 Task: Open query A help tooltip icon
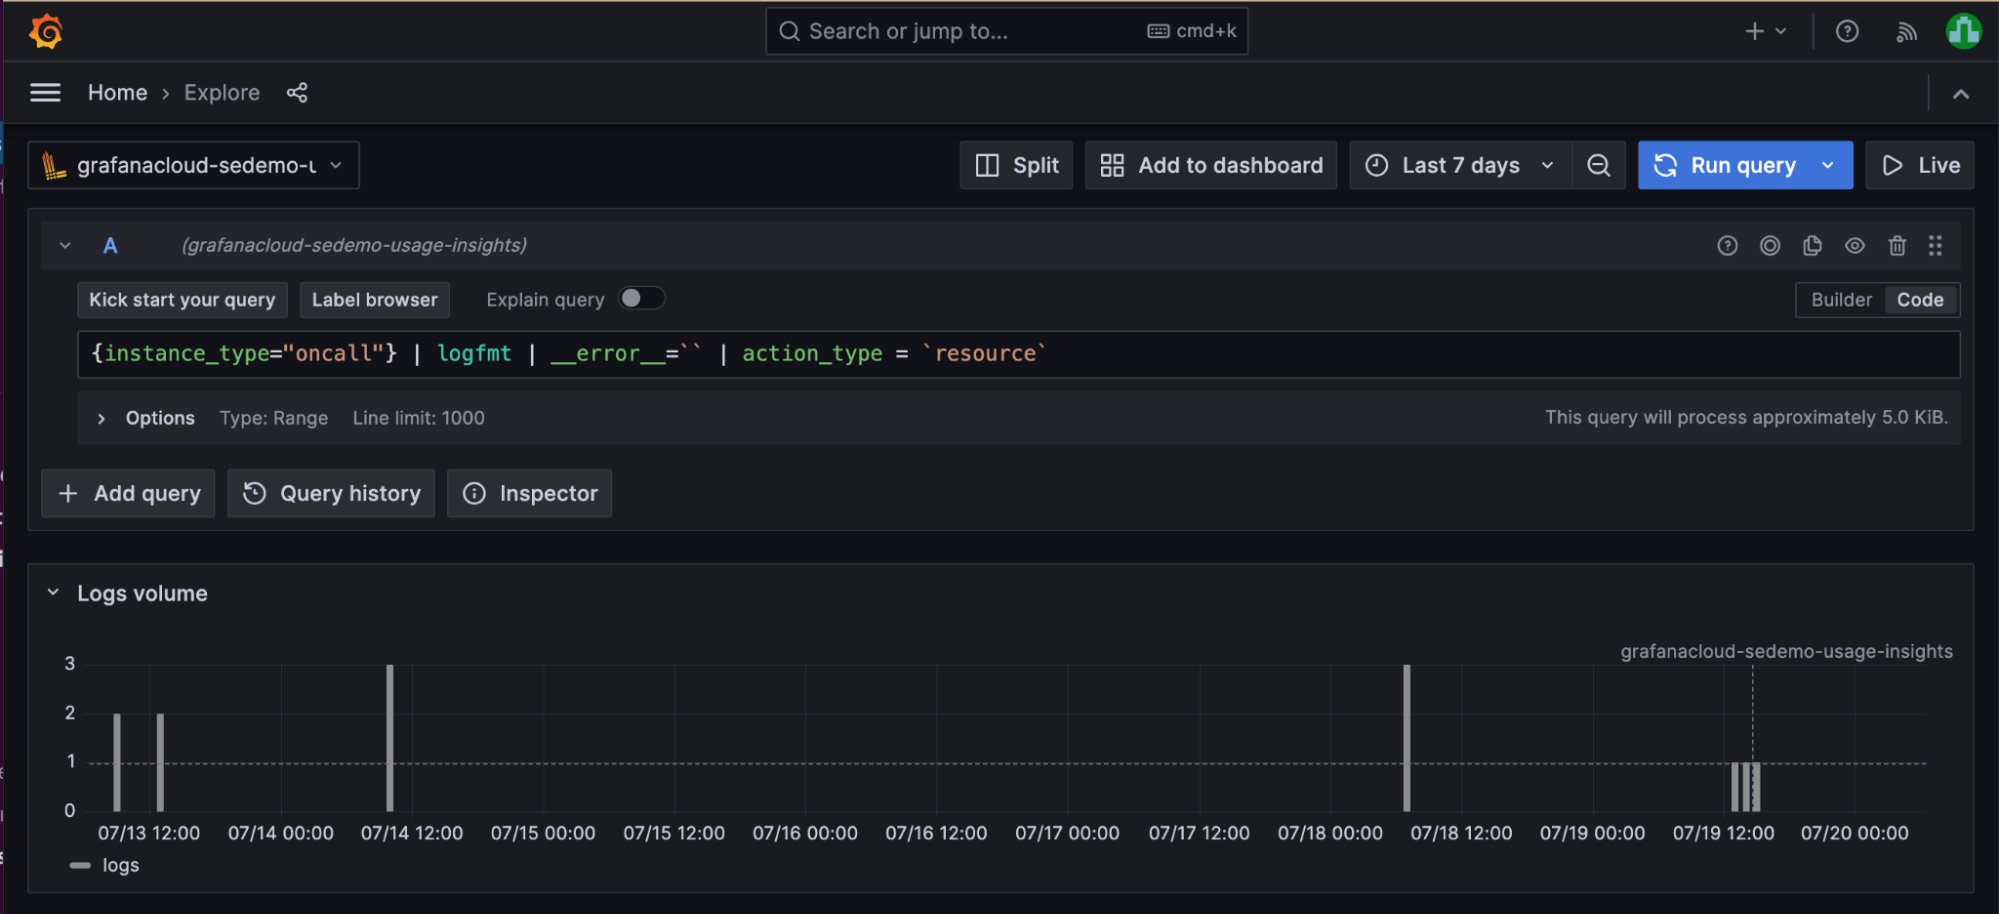[x=1727, y=245]
